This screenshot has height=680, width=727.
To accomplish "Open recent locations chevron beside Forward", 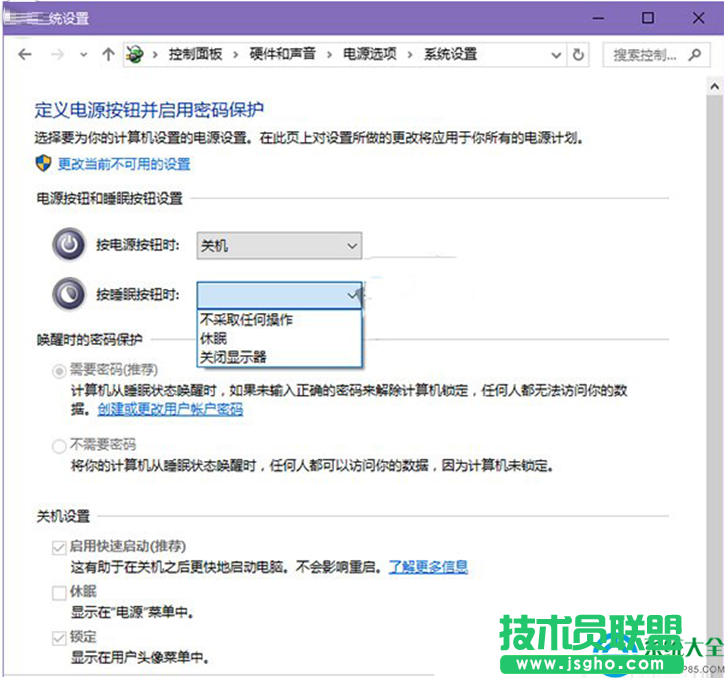I will [x=83, y=55].
